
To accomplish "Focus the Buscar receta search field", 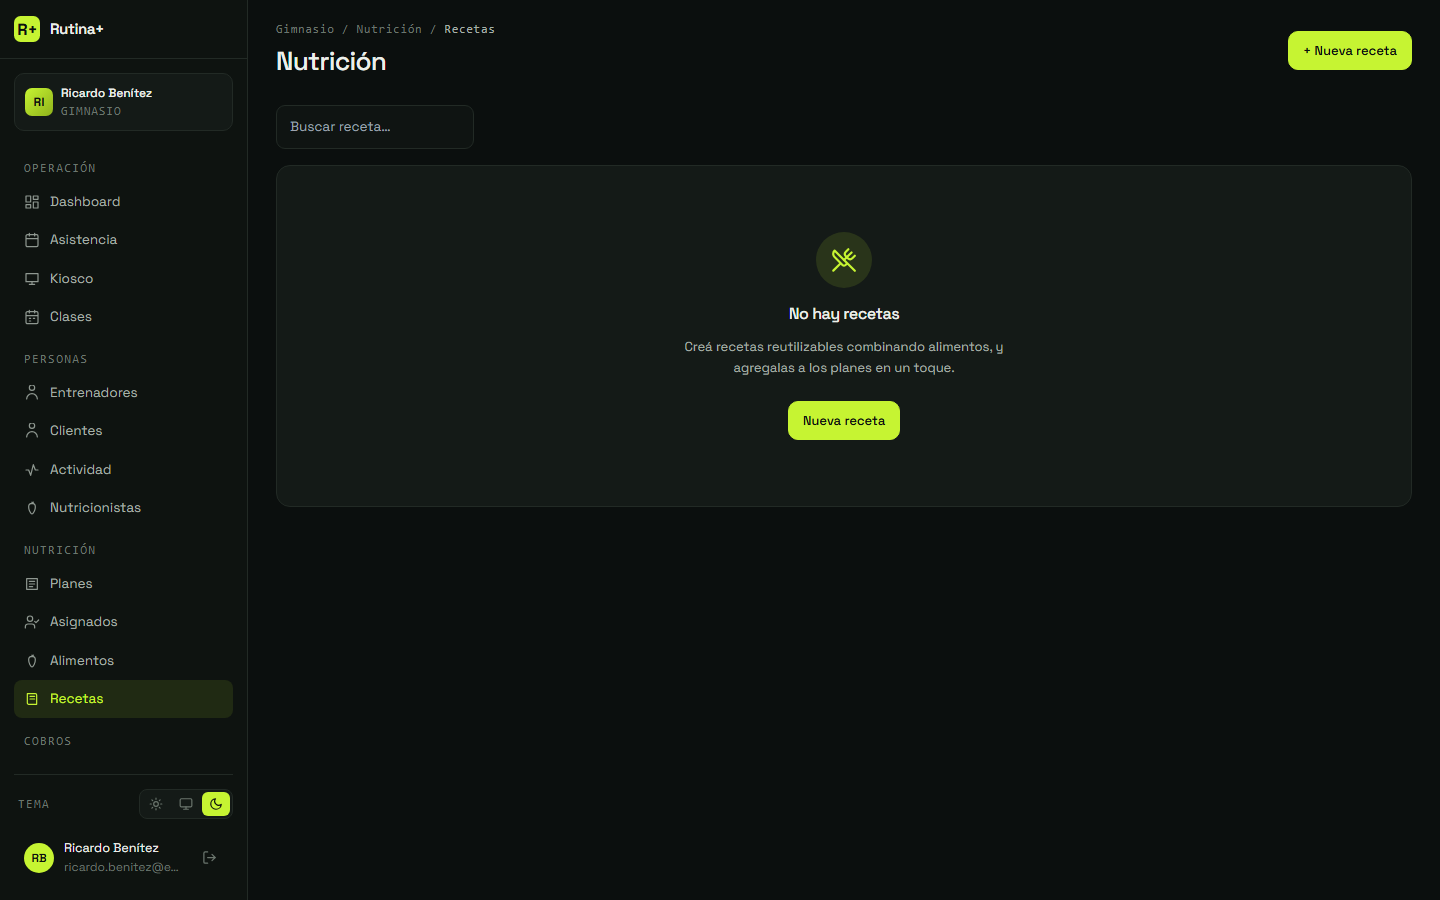I will pos(375,127).
